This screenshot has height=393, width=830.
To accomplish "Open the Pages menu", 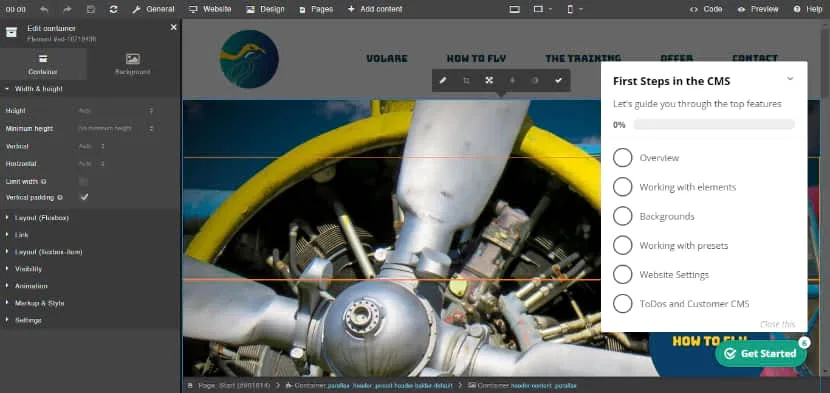I will click(316, 9).
